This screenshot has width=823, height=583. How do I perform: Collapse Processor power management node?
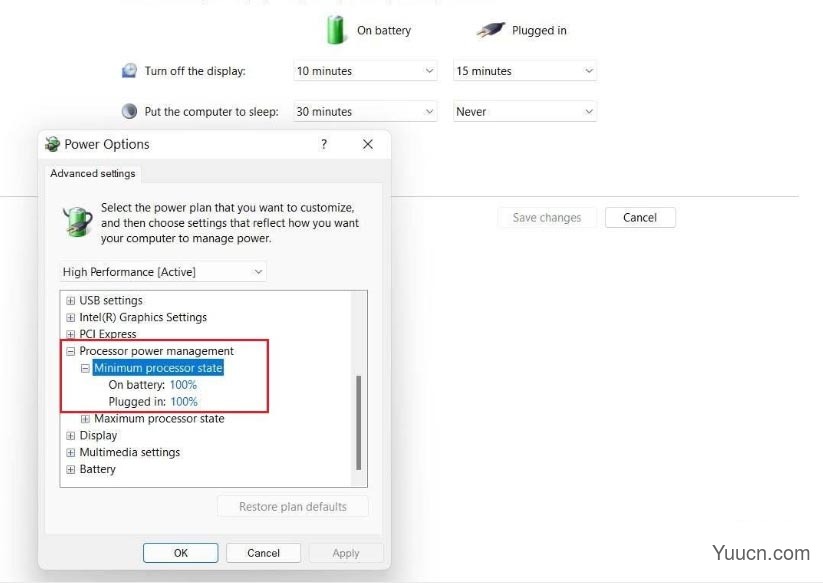coord(70,351)
